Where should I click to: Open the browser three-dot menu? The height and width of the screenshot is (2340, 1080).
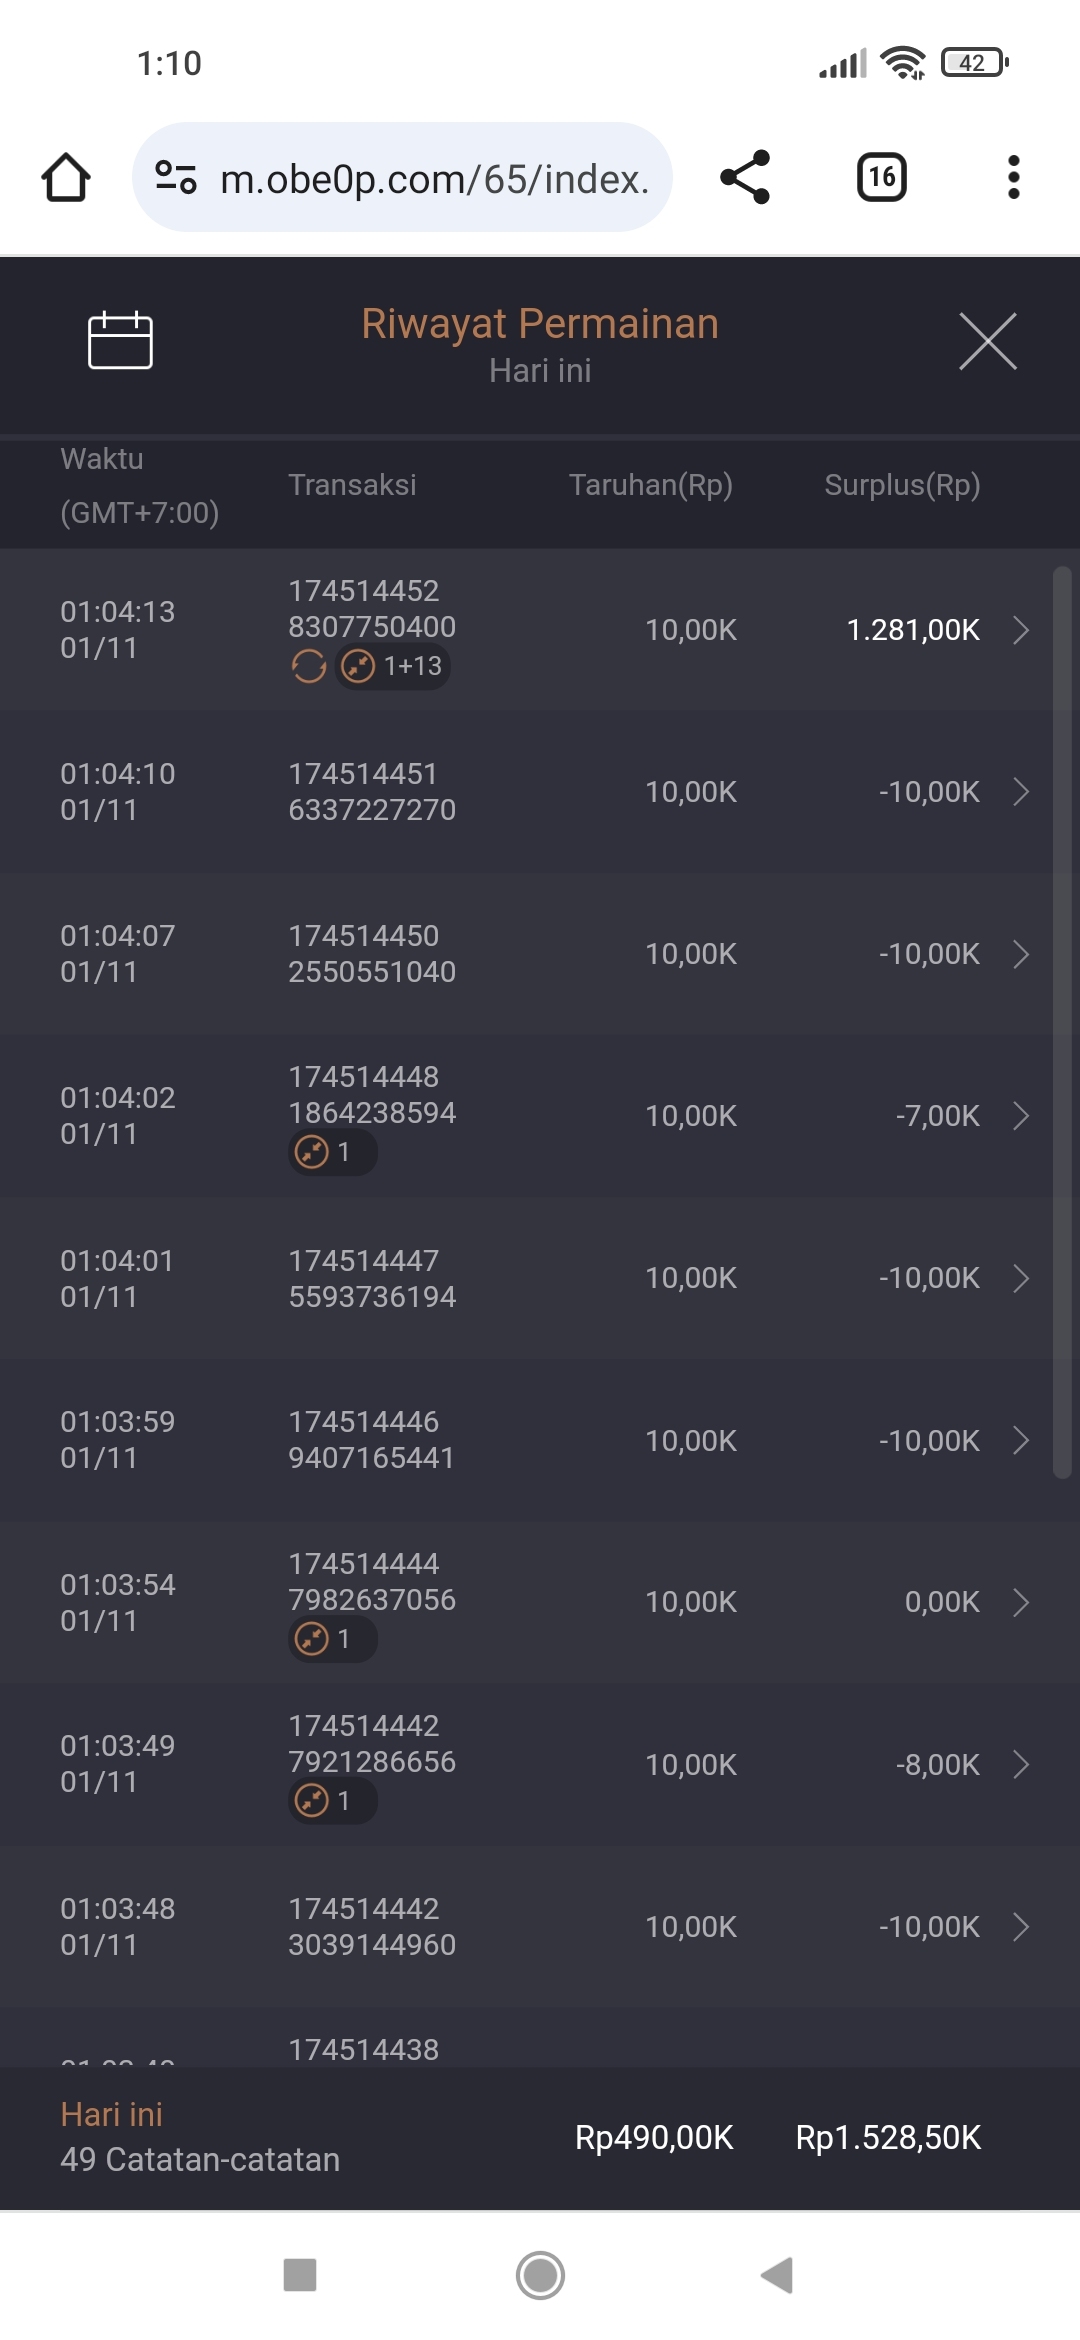[1013, 178]
